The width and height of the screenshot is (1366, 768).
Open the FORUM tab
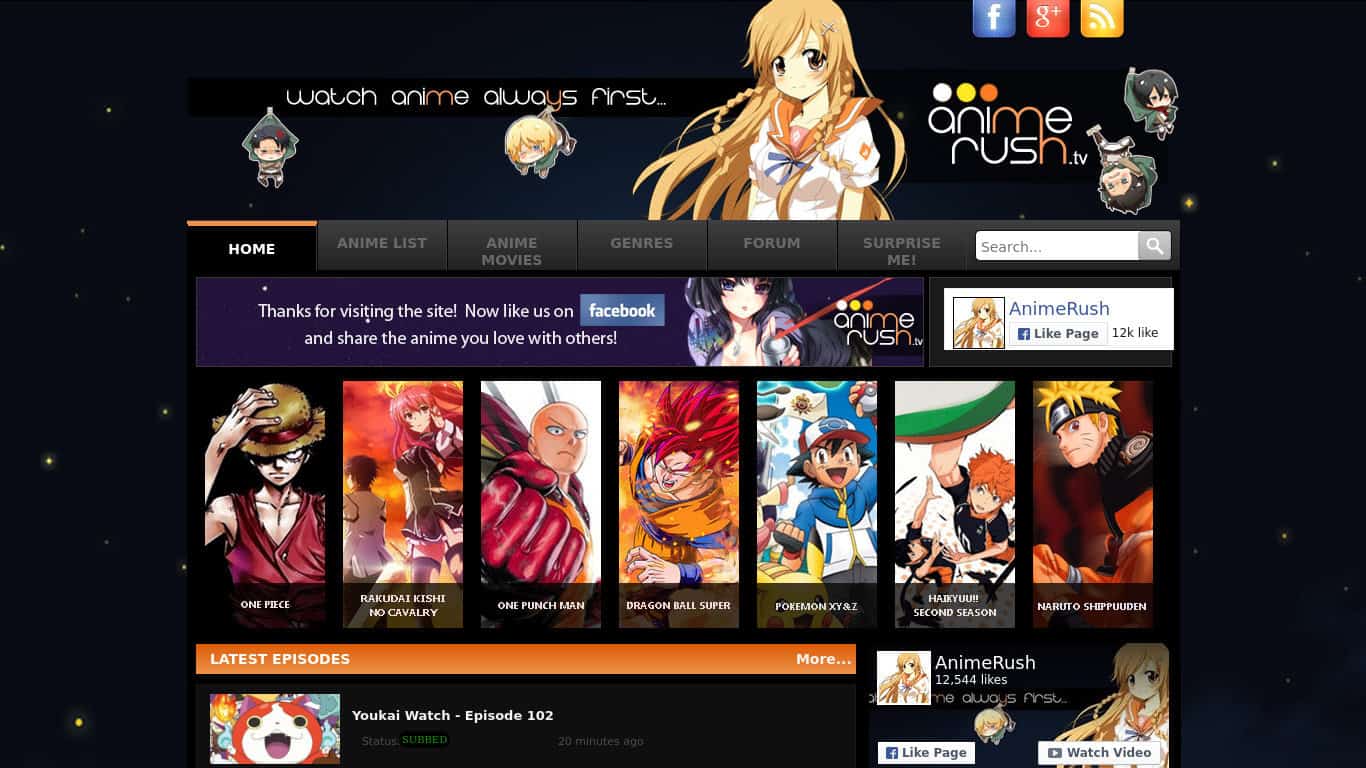tap(772, 247)
